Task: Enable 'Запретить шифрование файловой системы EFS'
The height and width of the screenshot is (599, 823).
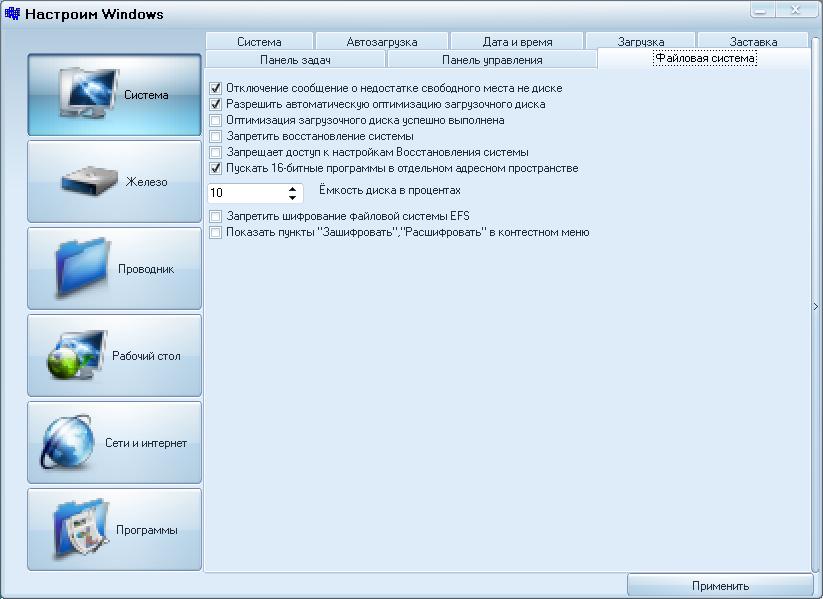Action: pyautogui.click(x=215, y=216)
